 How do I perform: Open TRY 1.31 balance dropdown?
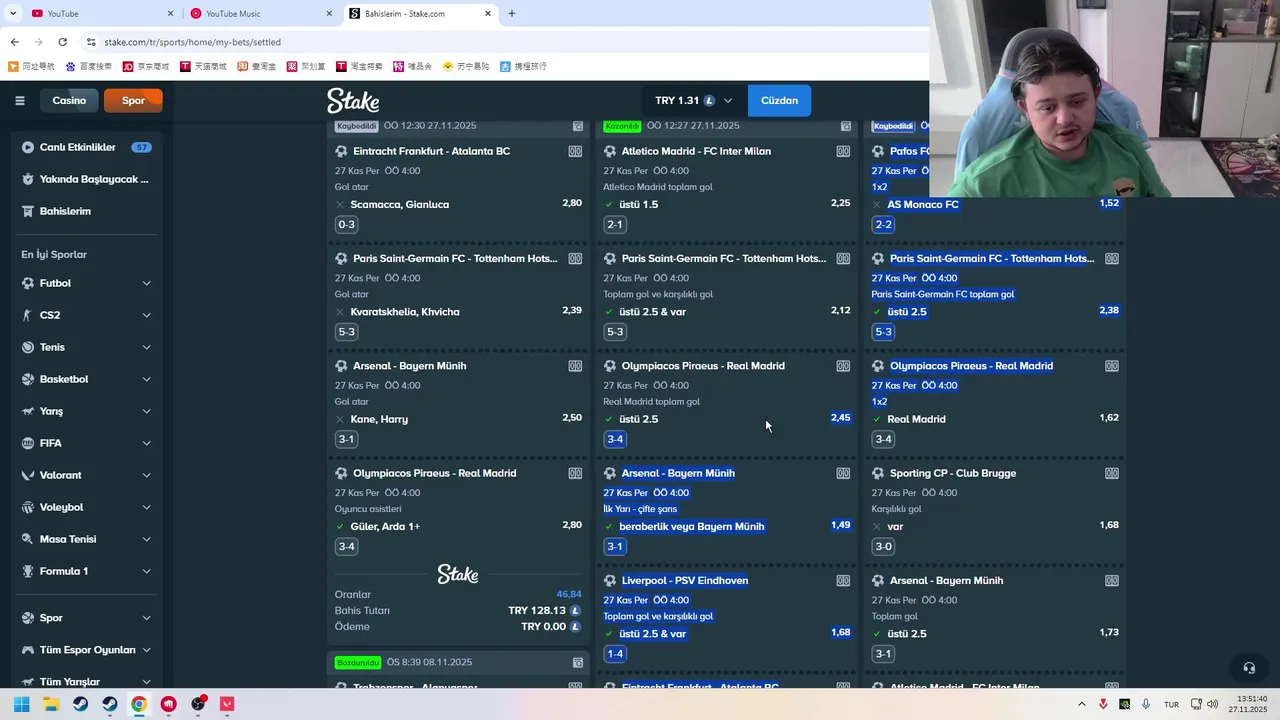[x=694, y=101]
